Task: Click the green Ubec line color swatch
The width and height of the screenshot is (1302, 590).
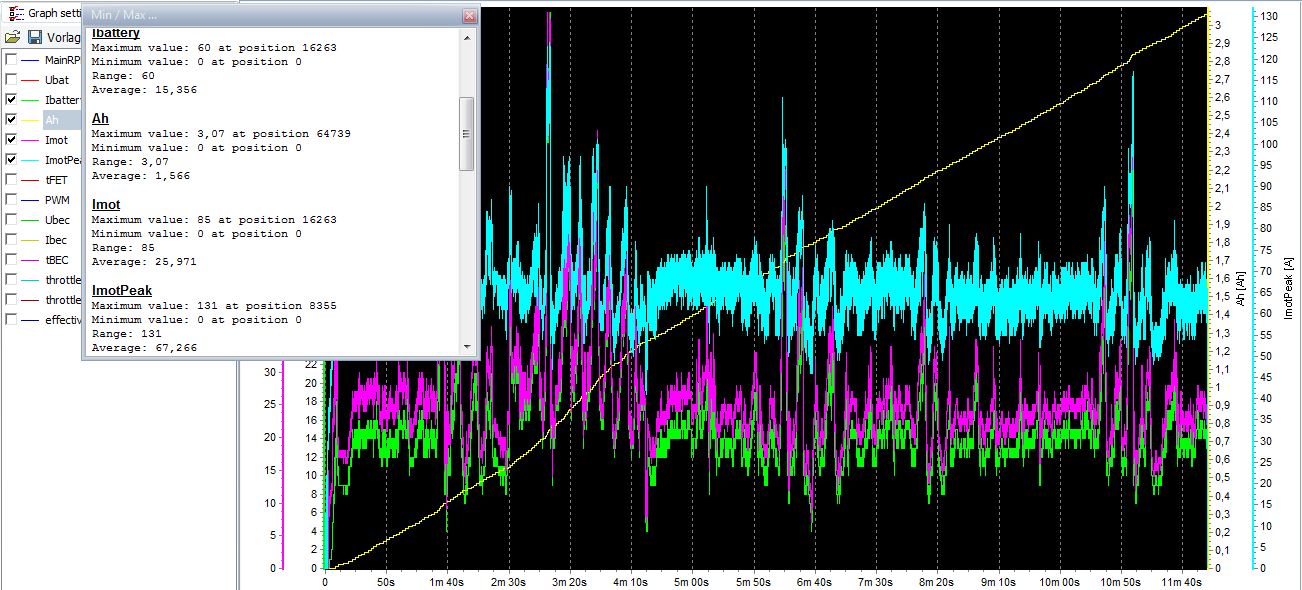Action: (x=30, y=220)
